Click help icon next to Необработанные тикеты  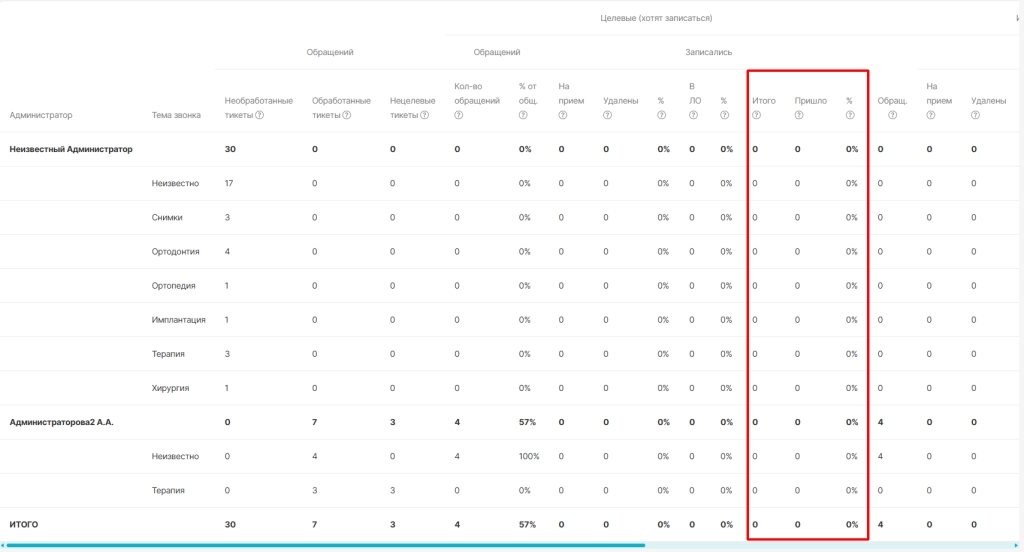pyautogui.click(x=260, y=115)
